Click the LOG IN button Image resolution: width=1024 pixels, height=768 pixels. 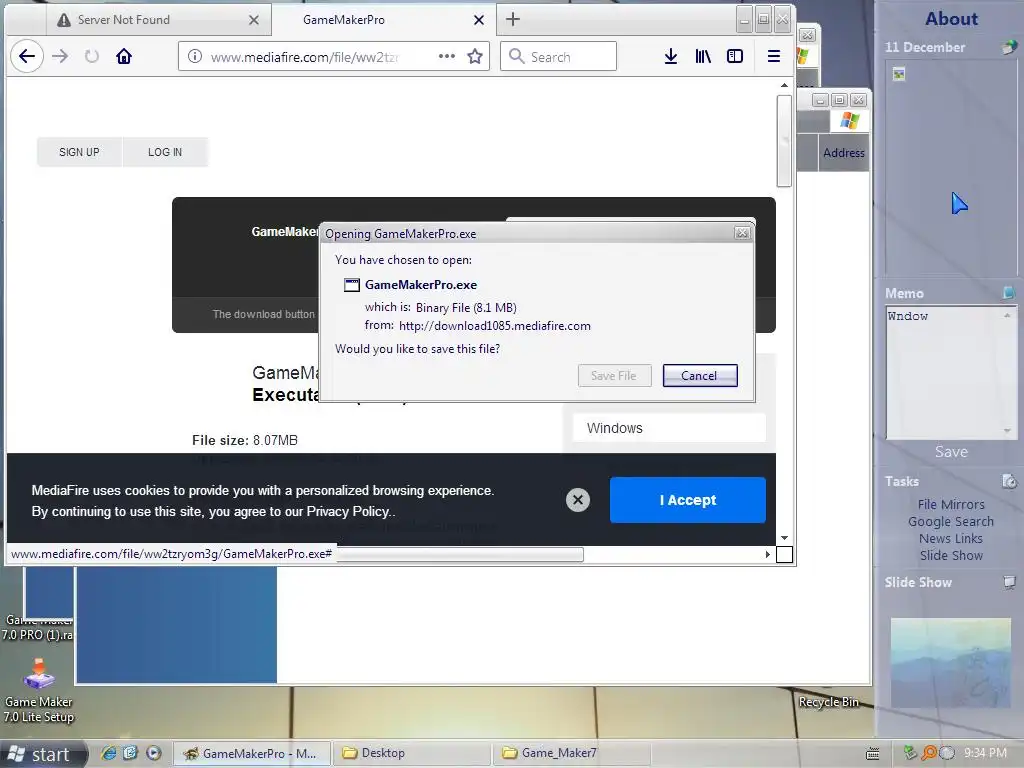pos(165,152)
